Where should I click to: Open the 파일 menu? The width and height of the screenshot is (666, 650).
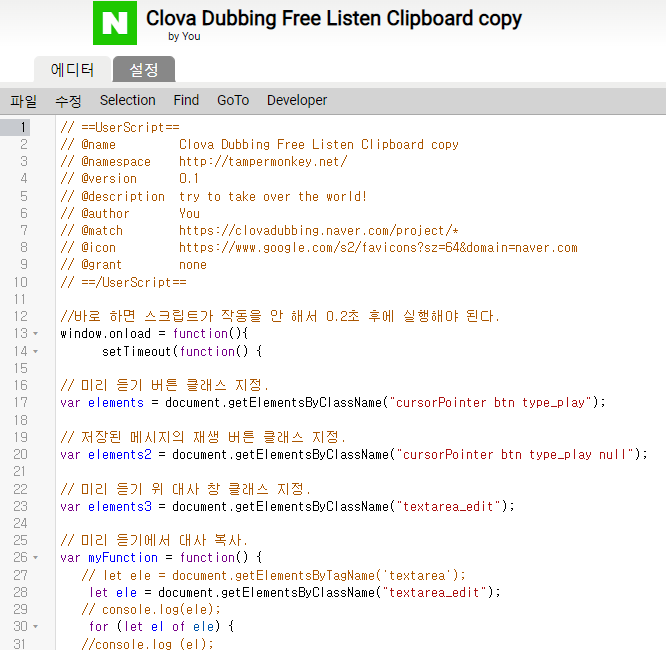23,101
